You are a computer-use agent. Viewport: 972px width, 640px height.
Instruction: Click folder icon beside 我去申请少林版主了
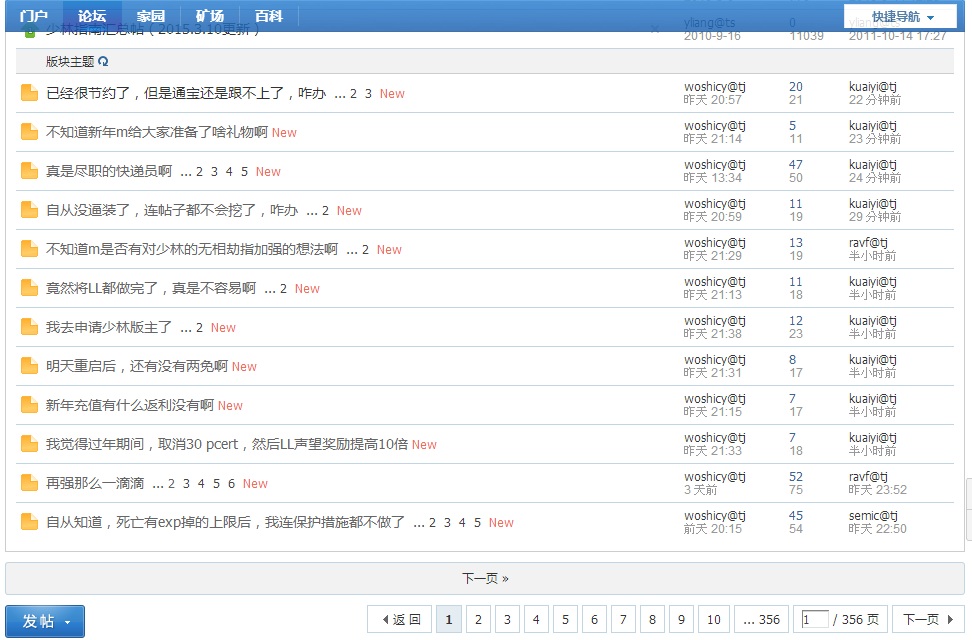[x=29, y=327]
